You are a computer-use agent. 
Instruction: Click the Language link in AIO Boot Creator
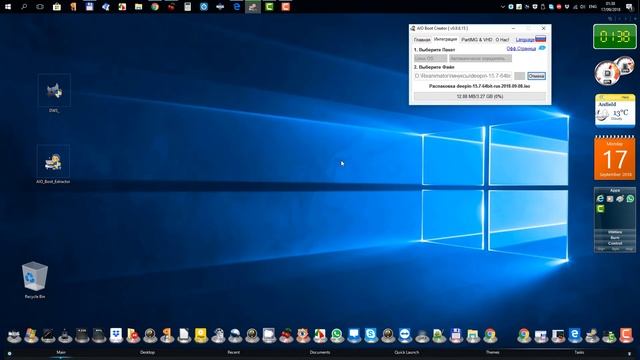pos(525,40)
